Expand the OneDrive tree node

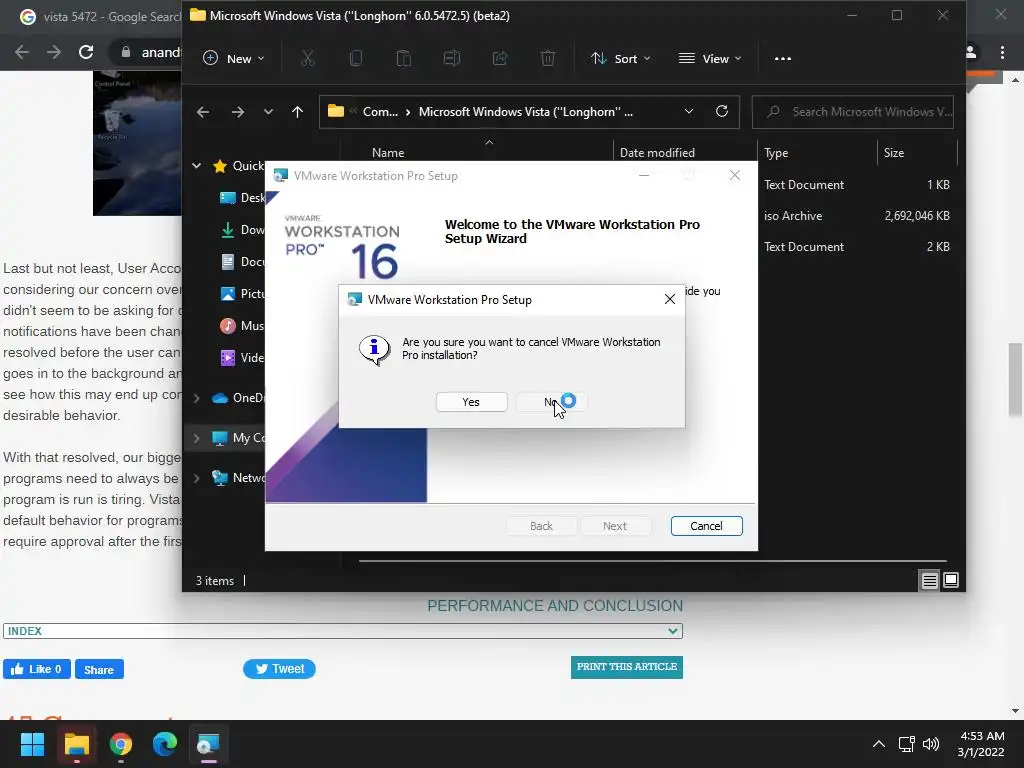[x=197, y=398]
